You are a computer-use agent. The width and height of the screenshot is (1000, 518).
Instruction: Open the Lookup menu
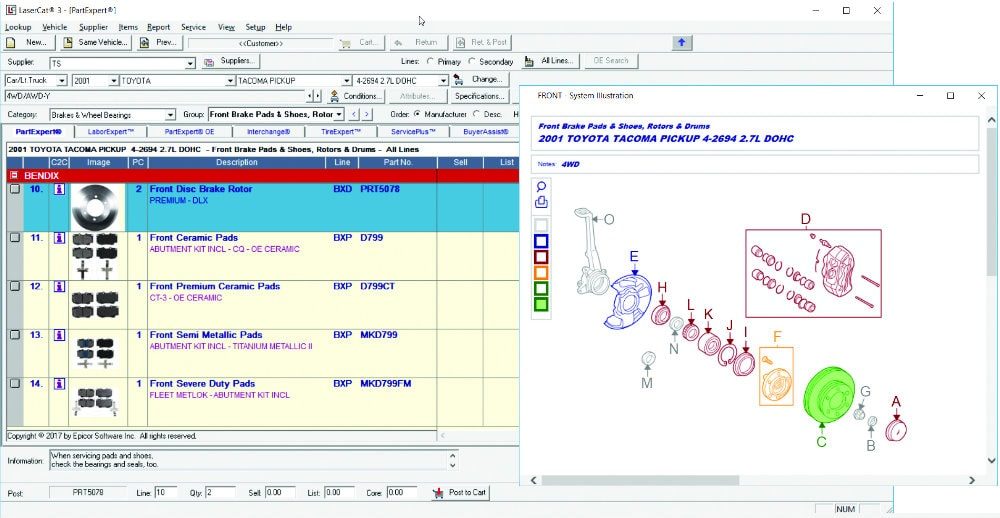(17, 27)
